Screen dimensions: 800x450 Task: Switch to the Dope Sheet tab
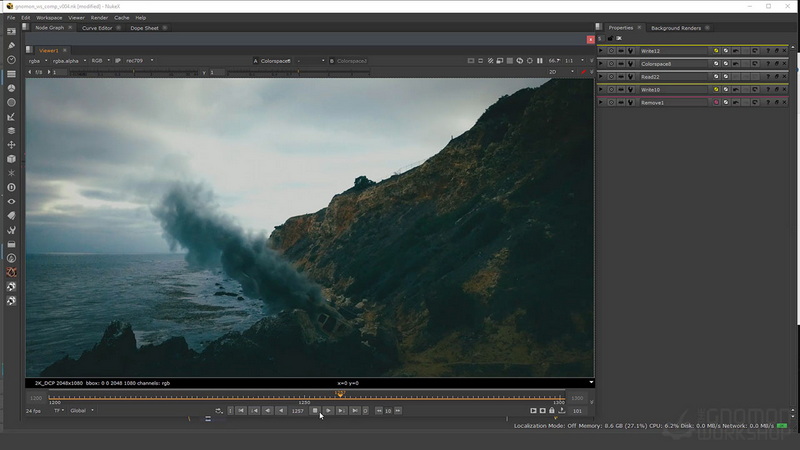(144, 28)
